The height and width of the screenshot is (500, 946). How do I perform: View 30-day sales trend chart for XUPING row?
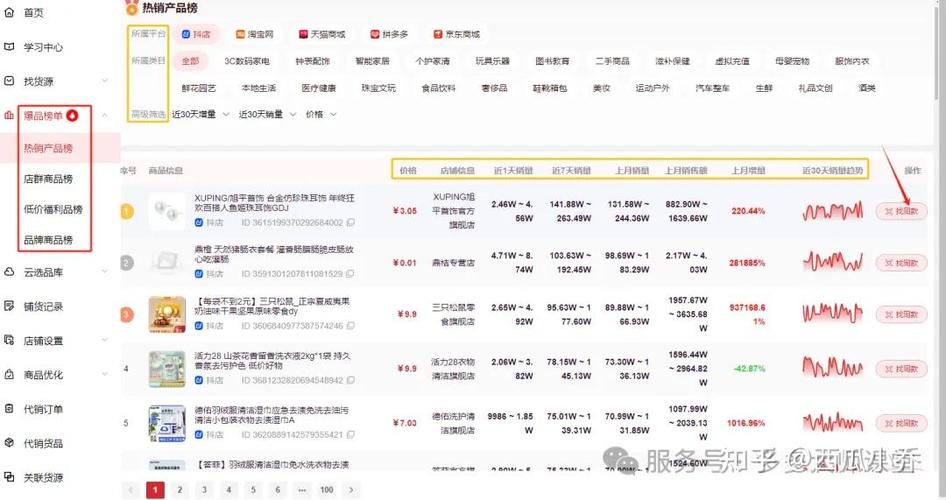[833, 211]
